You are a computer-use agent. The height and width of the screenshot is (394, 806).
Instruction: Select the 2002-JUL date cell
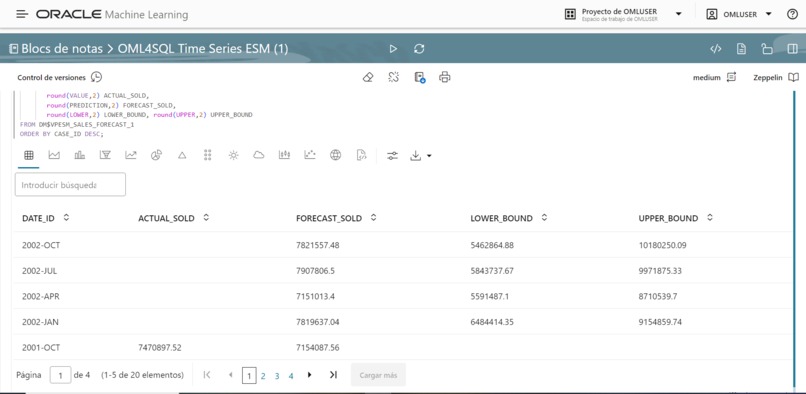coord(40,271)
